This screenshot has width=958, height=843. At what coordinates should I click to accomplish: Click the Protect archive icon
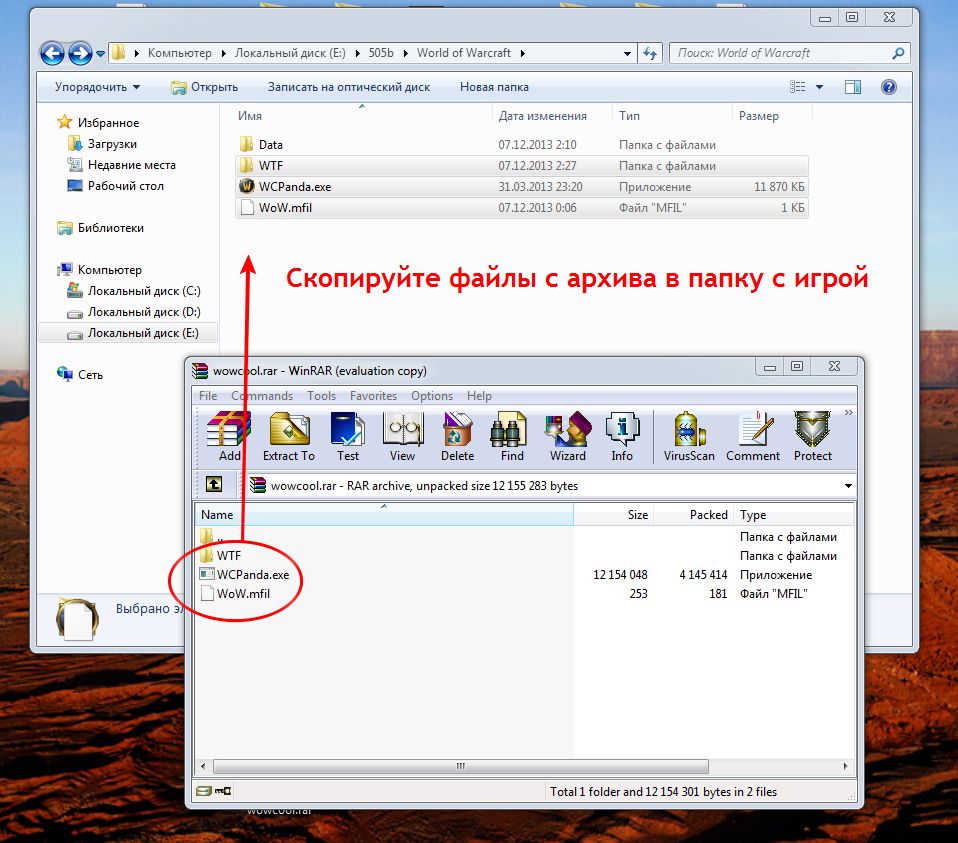tap(813, 436)
